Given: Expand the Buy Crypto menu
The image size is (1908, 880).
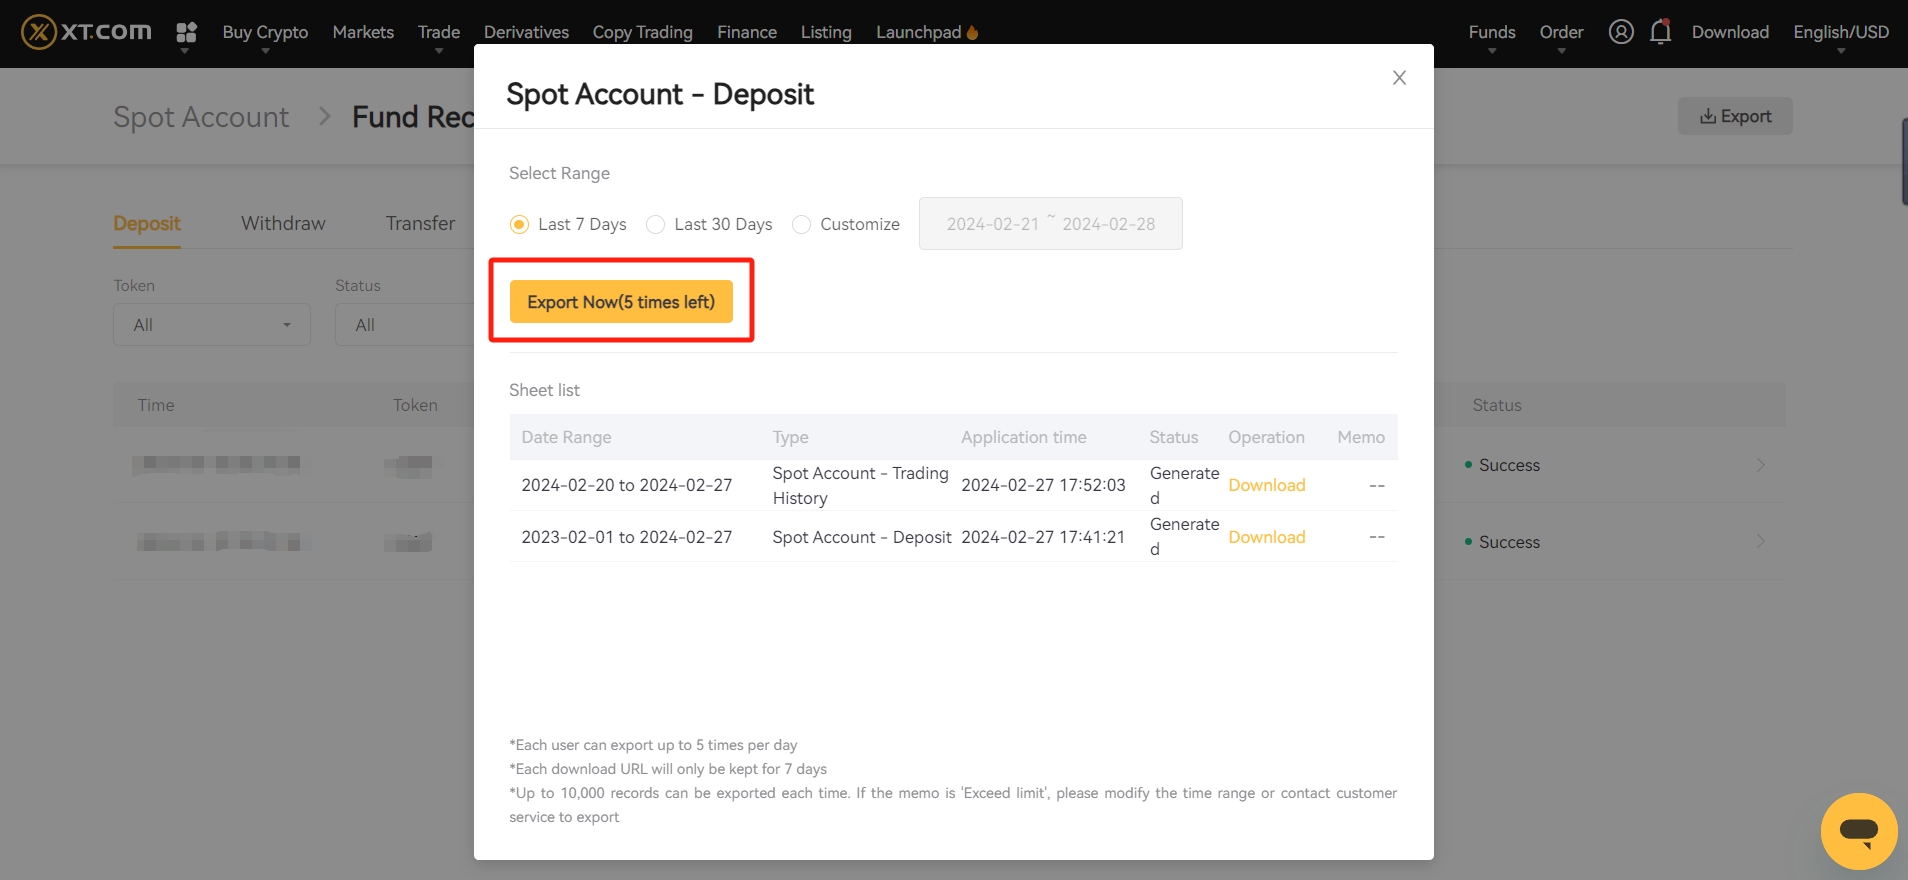Looking at the screenshot, I should pos(265,33).
